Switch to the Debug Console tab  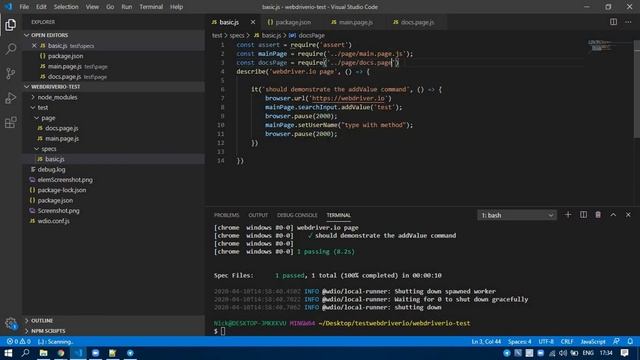click(x=297, y=215)
